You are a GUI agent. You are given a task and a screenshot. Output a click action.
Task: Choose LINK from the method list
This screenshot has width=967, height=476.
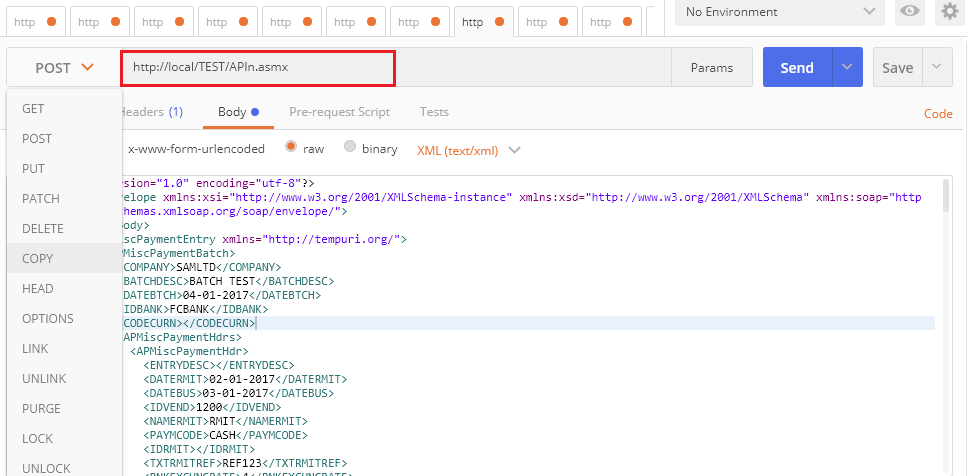[x=65, y=348]
